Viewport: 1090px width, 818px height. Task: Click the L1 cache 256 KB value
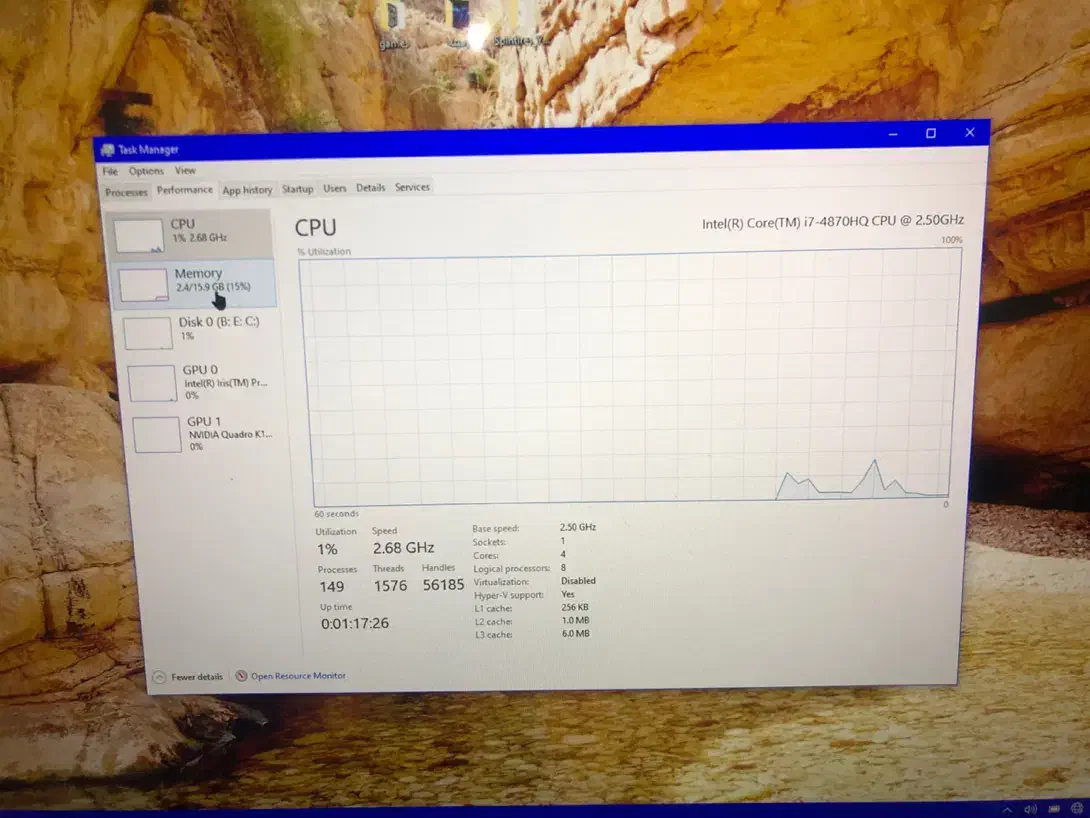574,607
